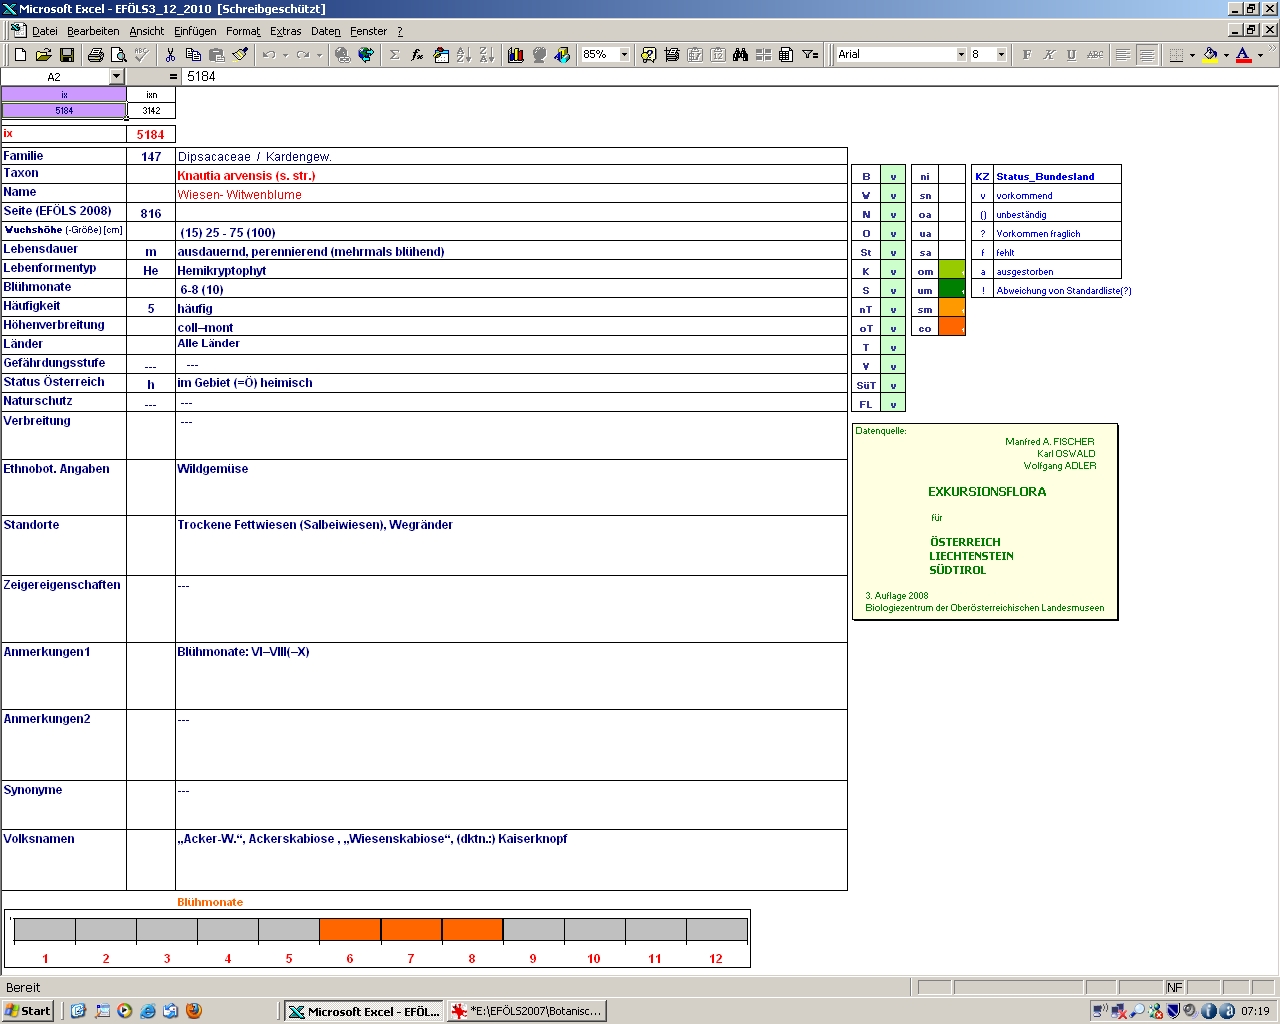Click the Redo arrow icon
Image resolution: width=1280 pixels, height=1024 pixels.
[302, 55]
